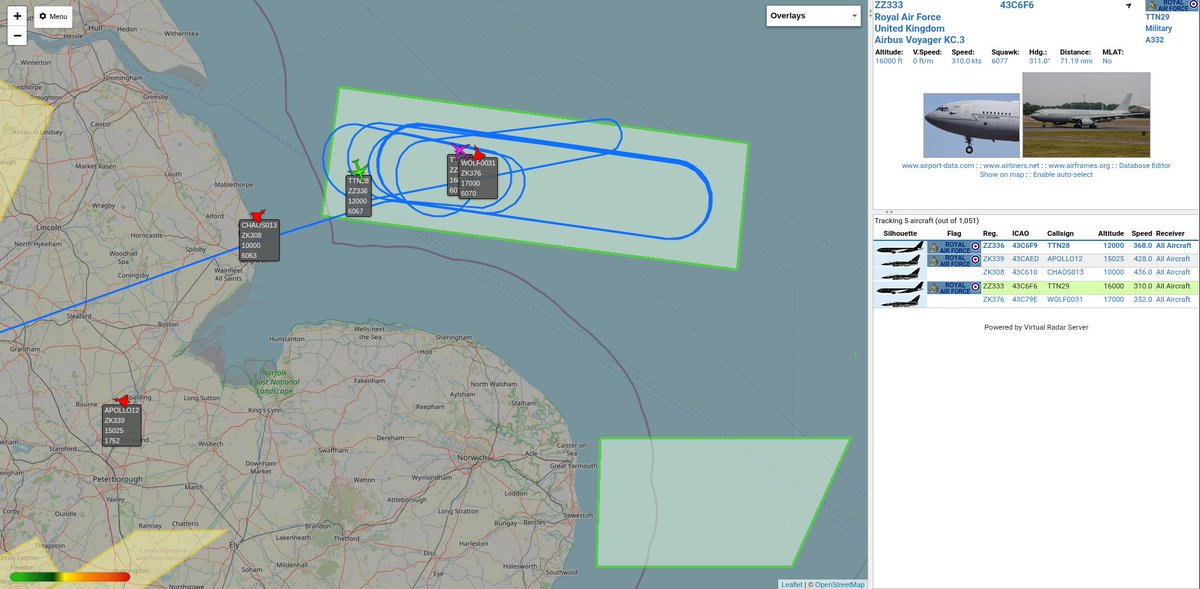
Task: Click the RAF flag in ZK339 row
Action: click(953, 259)
